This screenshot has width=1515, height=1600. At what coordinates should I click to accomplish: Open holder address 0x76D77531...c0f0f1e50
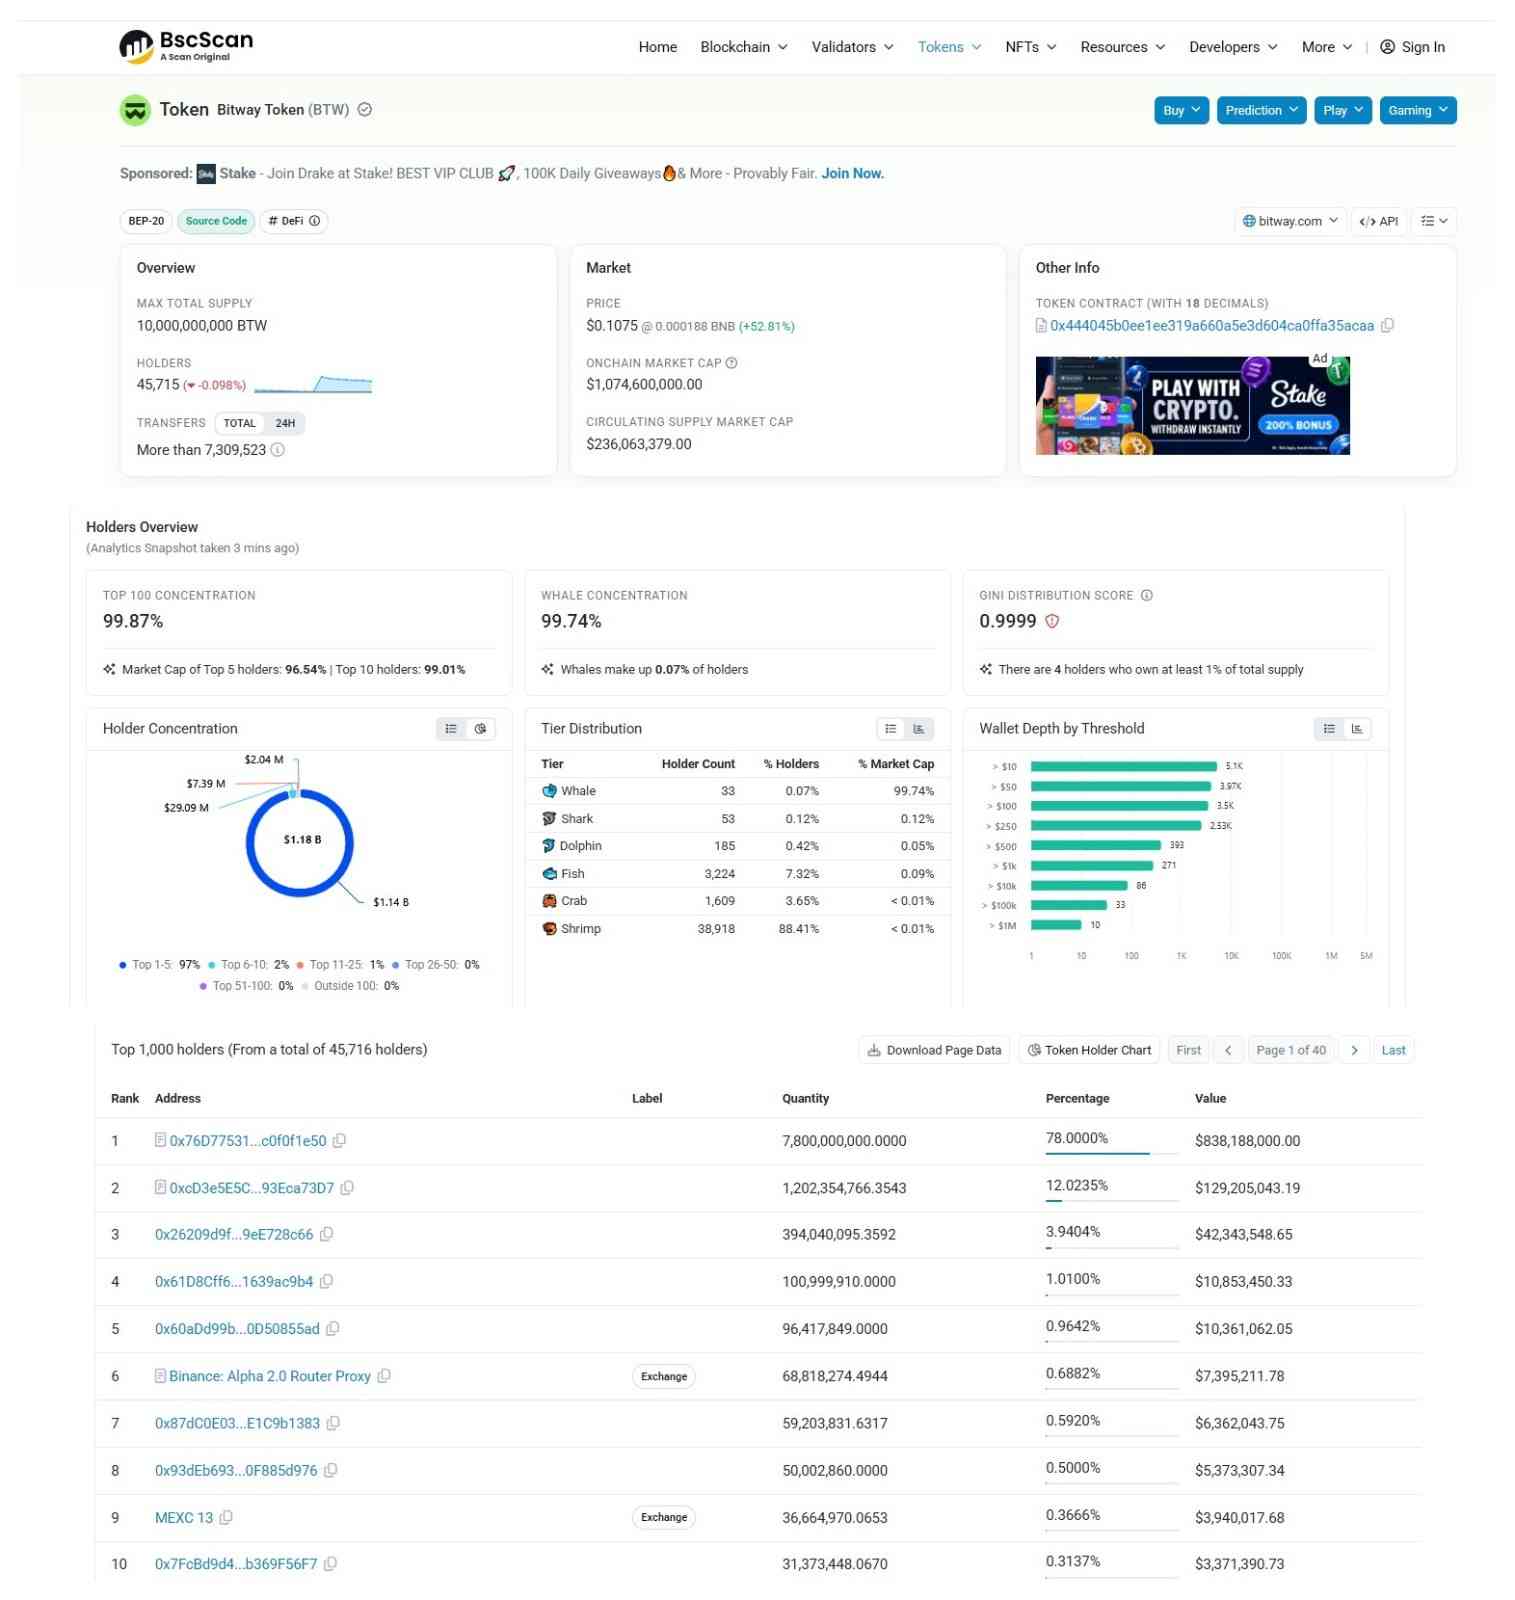click(x=247, y=1141)
